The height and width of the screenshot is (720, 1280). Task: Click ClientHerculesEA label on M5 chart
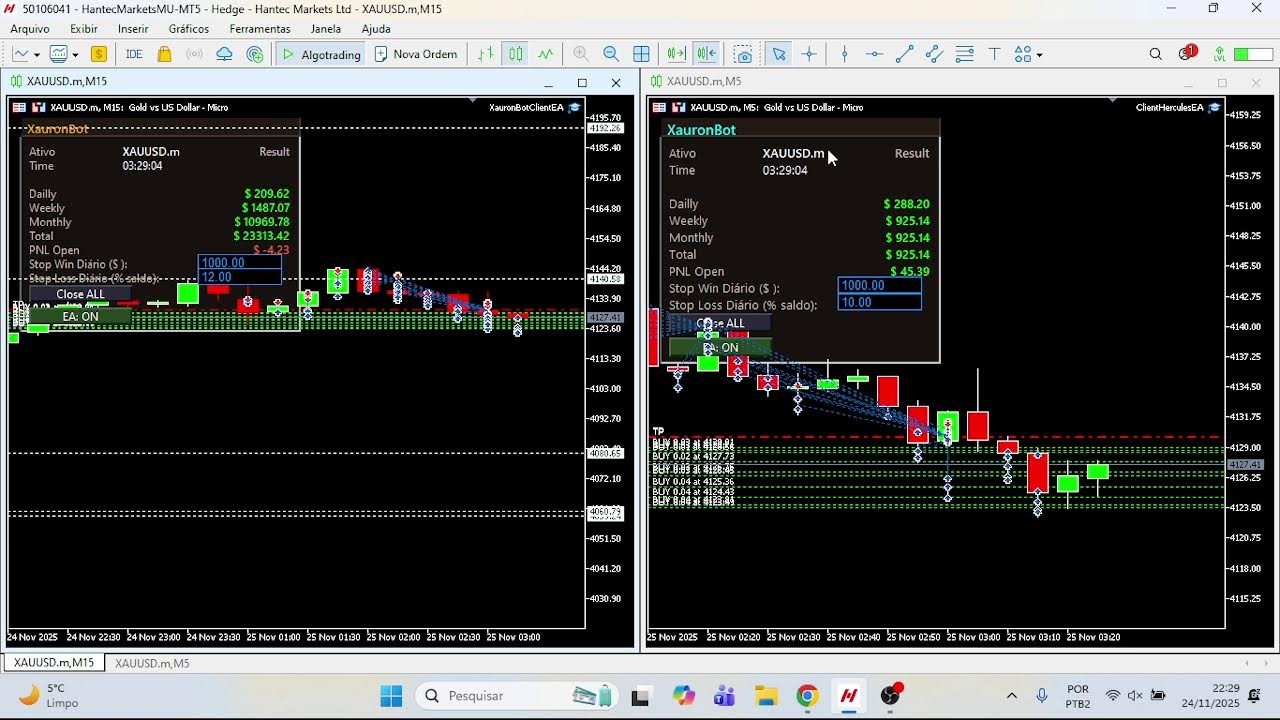1170,107
